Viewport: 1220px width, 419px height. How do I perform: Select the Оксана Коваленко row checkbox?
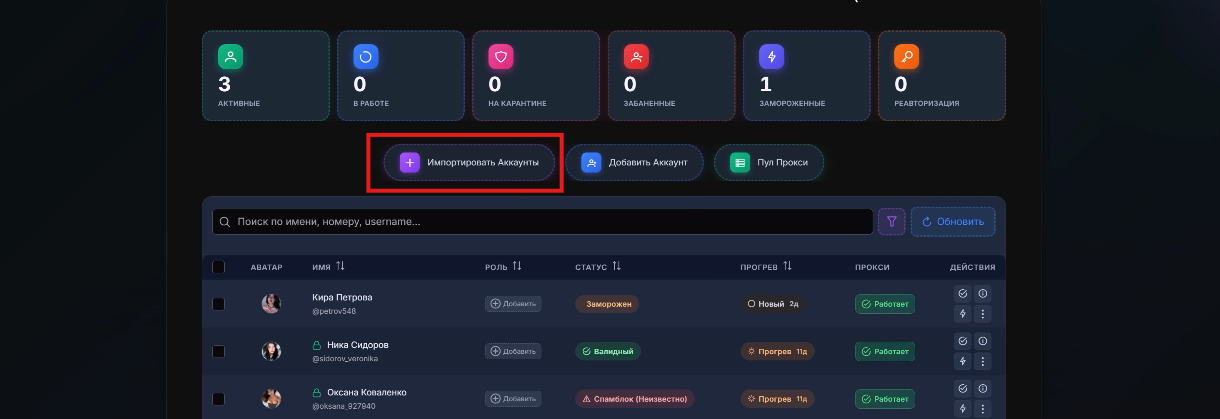pos(219,398)
